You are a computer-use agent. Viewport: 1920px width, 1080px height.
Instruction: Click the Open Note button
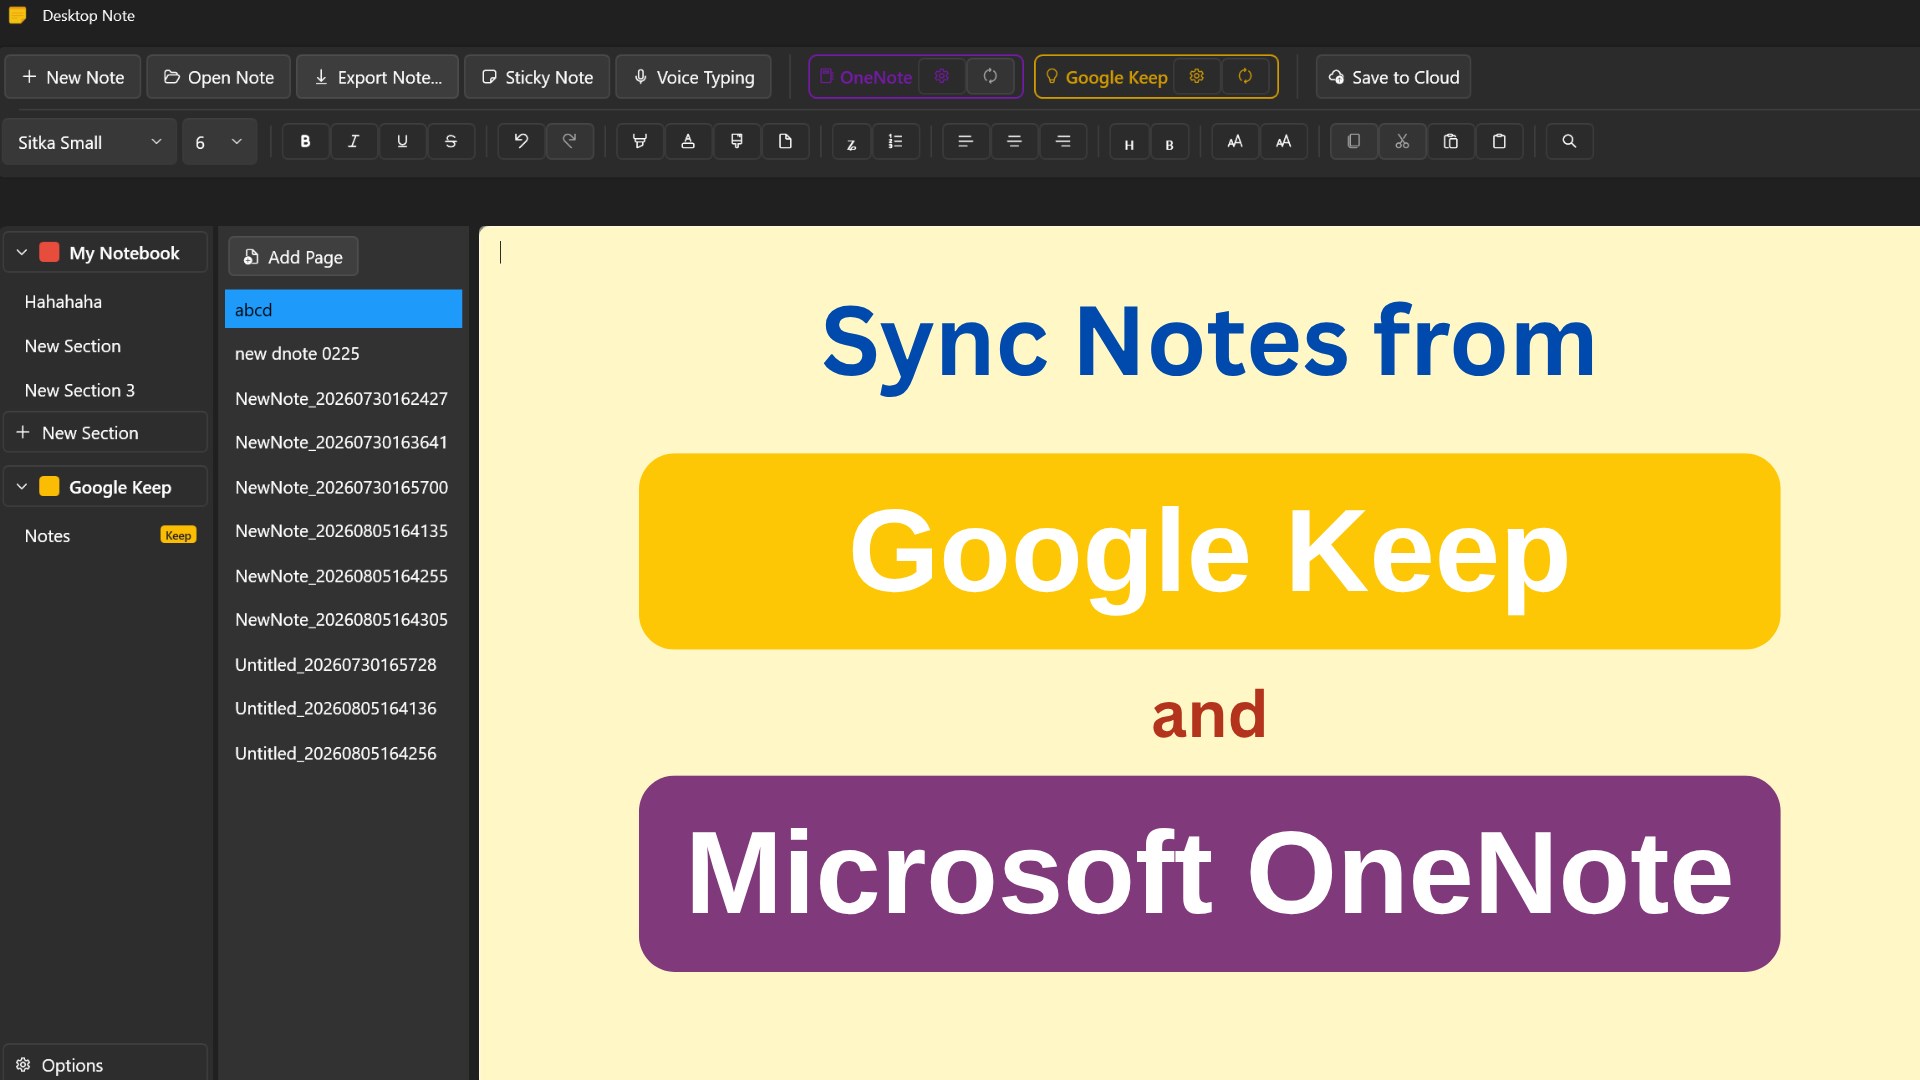point(218,77)
